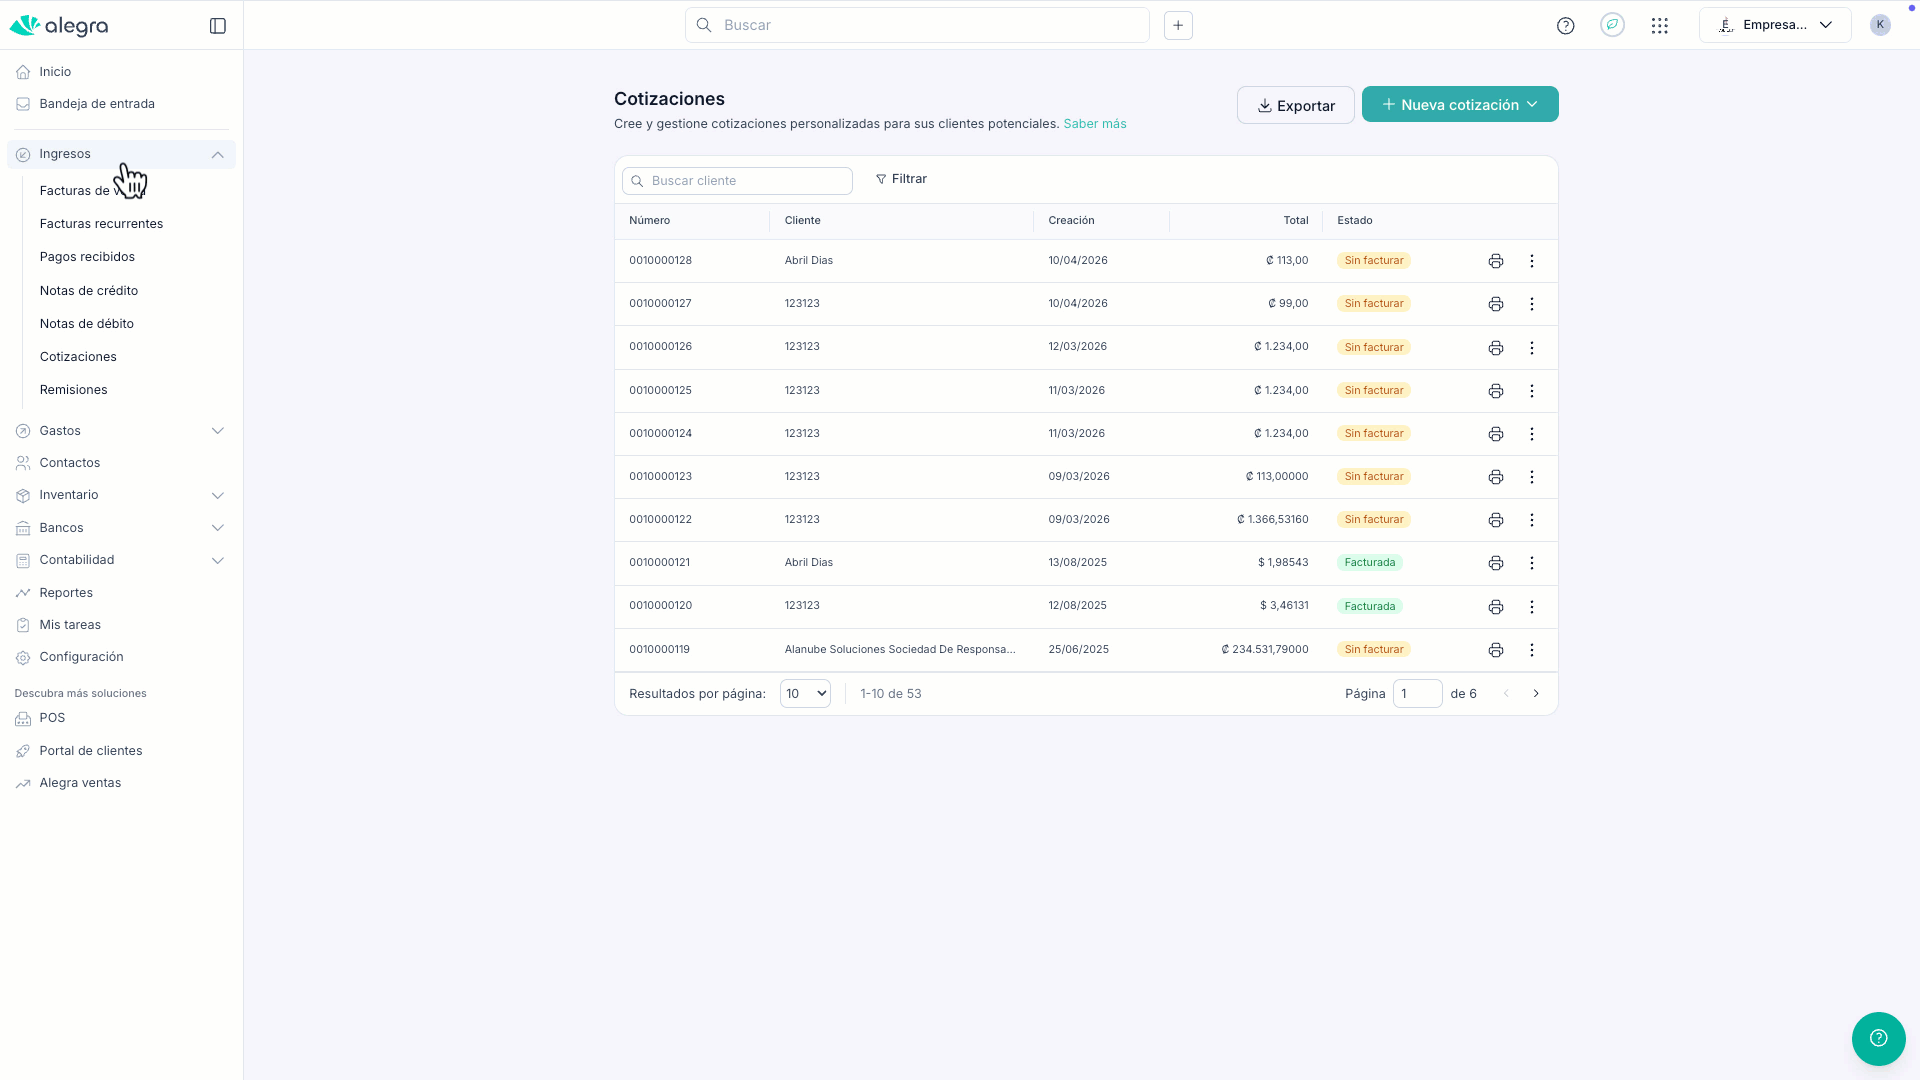Viewport: 1920px width, 1080px height.
Task: Open the Saber más link
Action: point(1094,124)
